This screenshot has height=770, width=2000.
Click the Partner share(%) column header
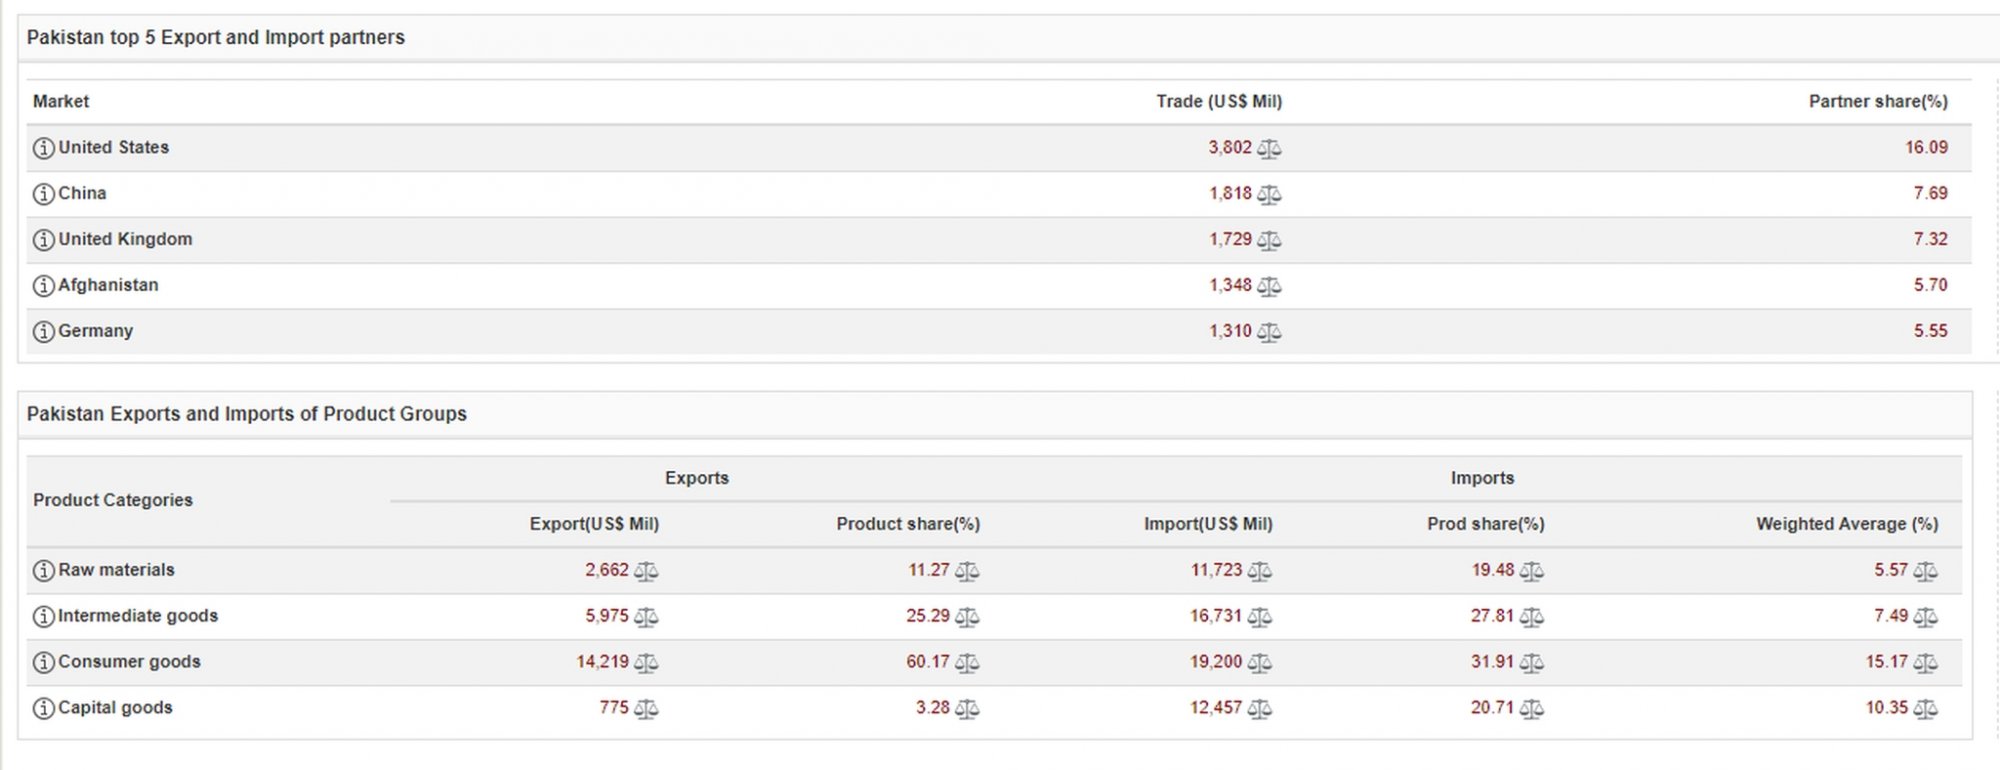coord(1878,101)
